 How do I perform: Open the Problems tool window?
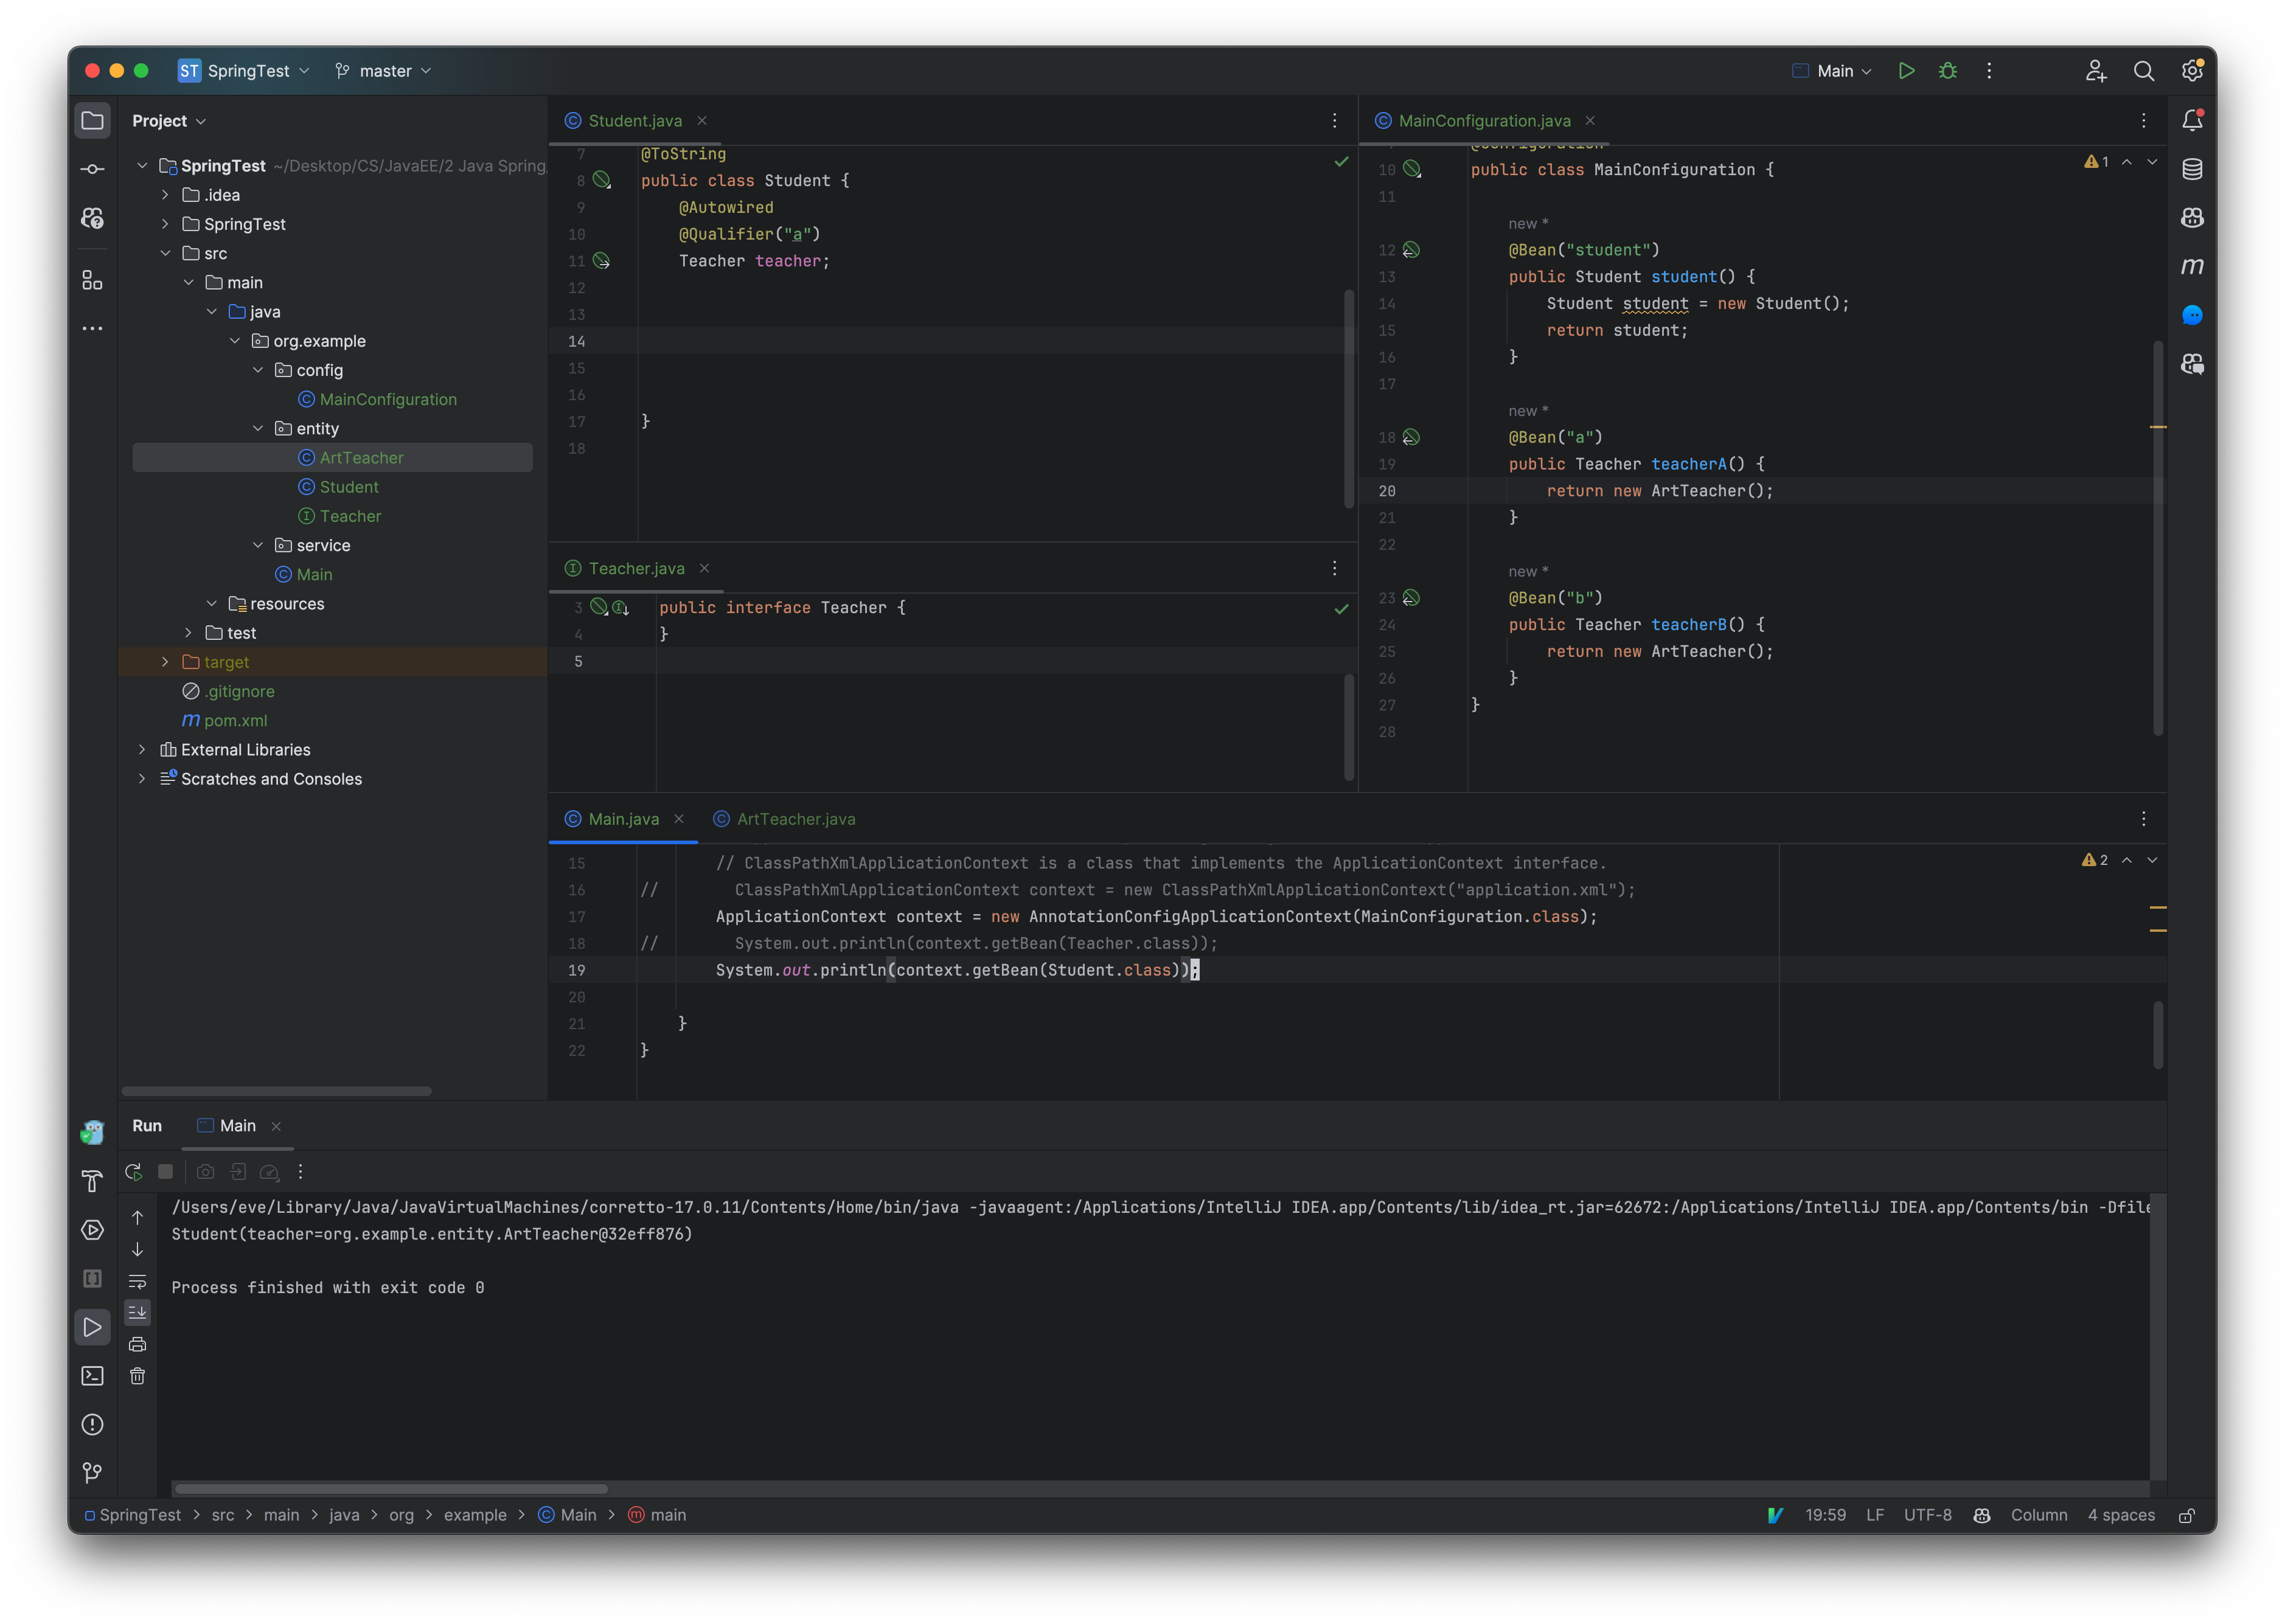[92, 1425]
